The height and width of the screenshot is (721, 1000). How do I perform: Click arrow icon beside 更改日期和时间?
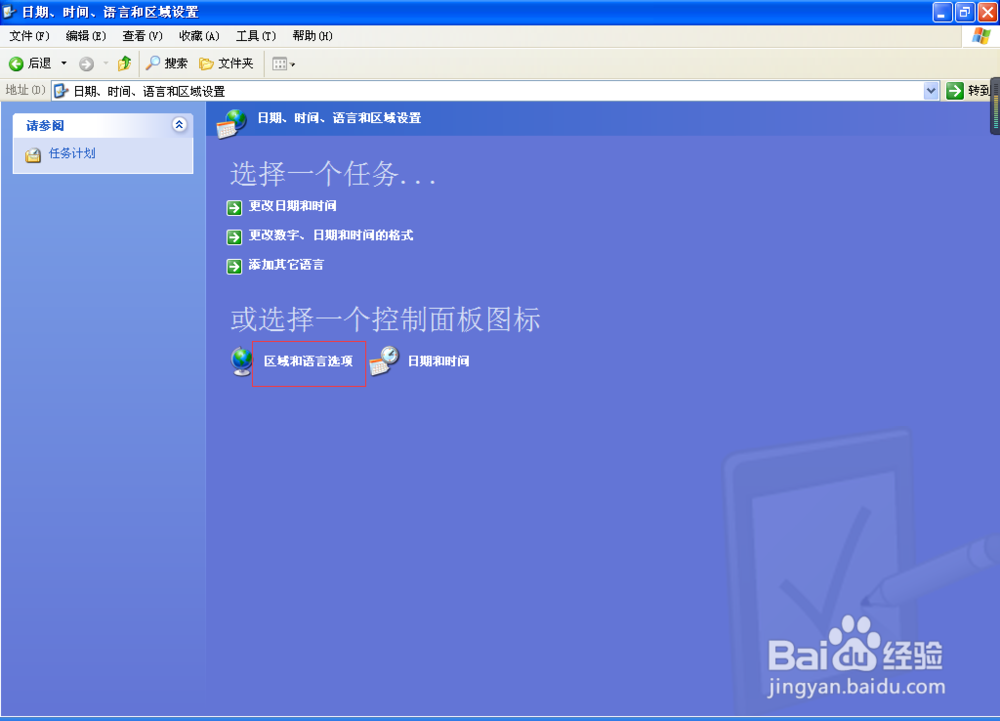coord(234,208)
